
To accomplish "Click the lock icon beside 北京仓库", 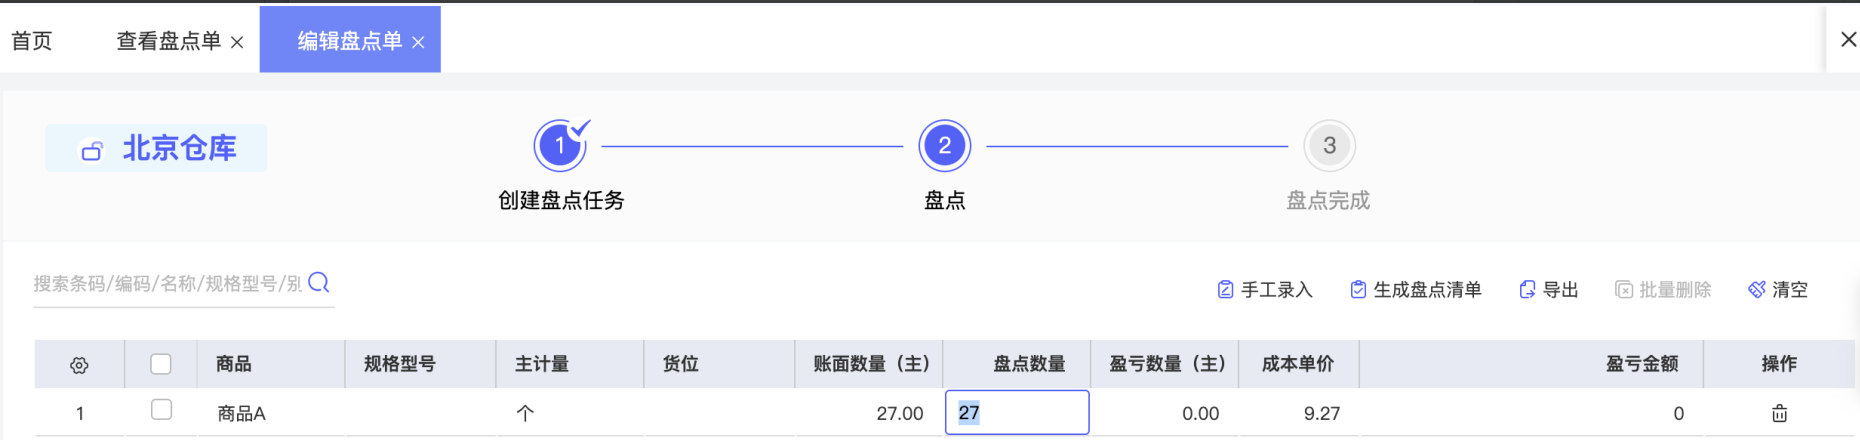I will point(92,150).
